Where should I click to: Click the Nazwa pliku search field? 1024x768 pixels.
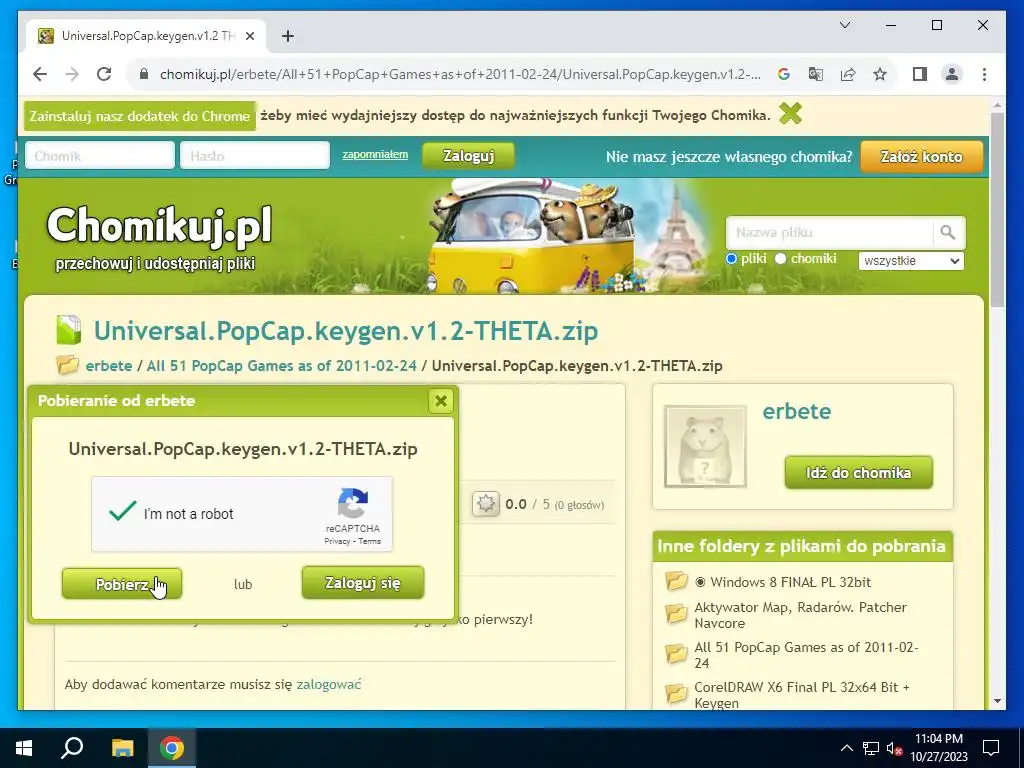click(x=829, y=232)
